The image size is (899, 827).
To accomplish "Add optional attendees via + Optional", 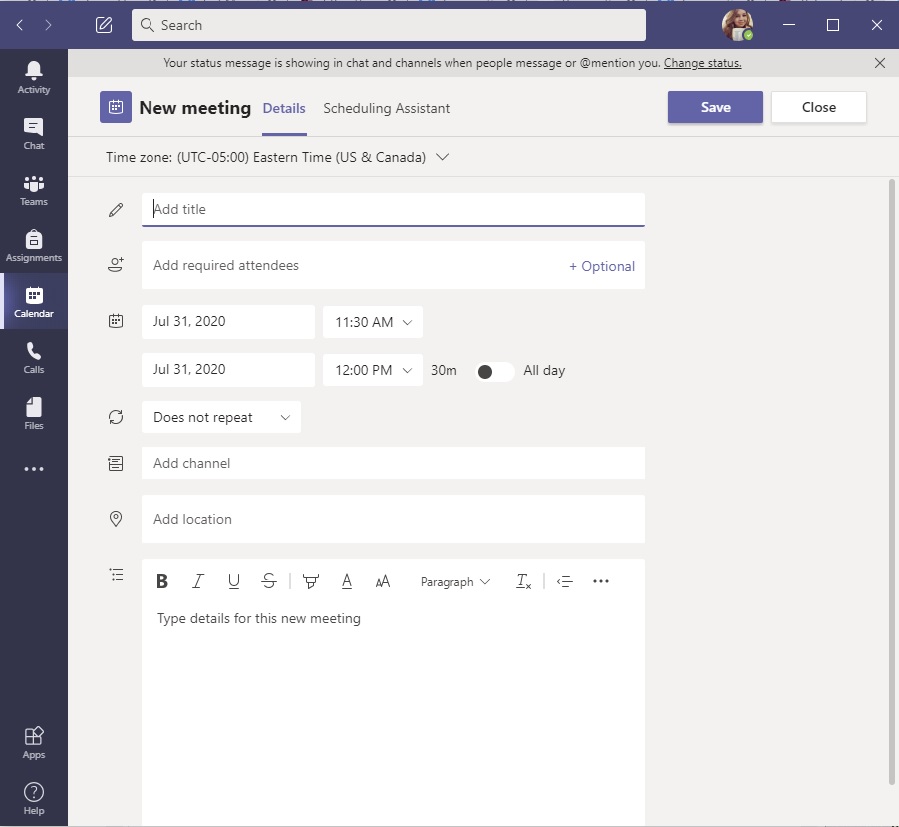I will click(x=601, y=266).
